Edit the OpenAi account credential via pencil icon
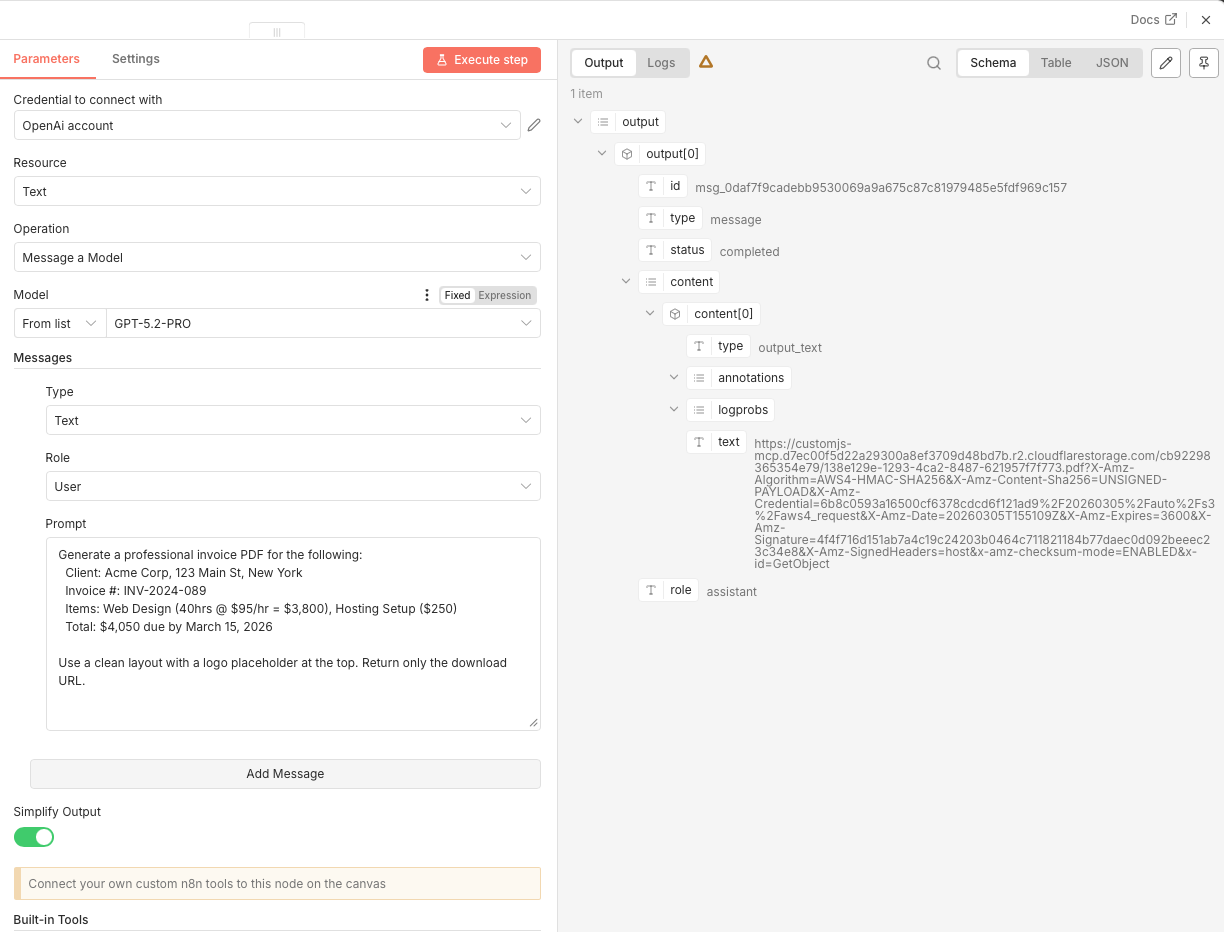Screen dimensions: 1224x932 [533, 124]
